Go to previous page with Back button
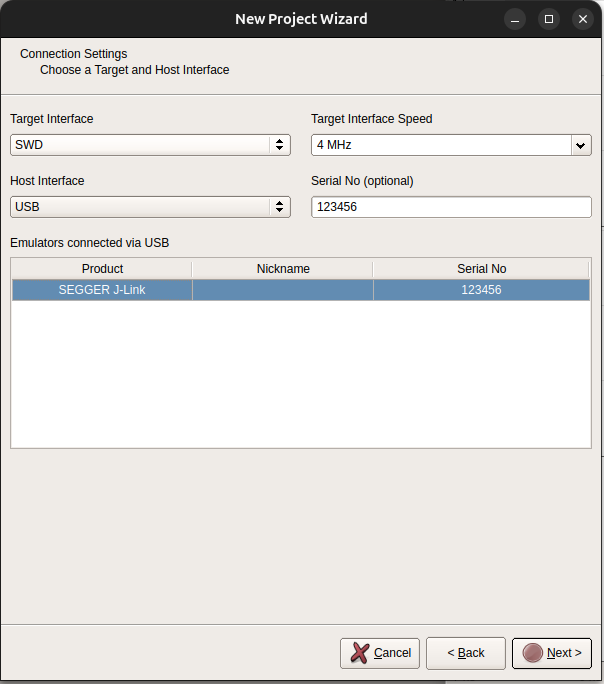 pos(465,653)
